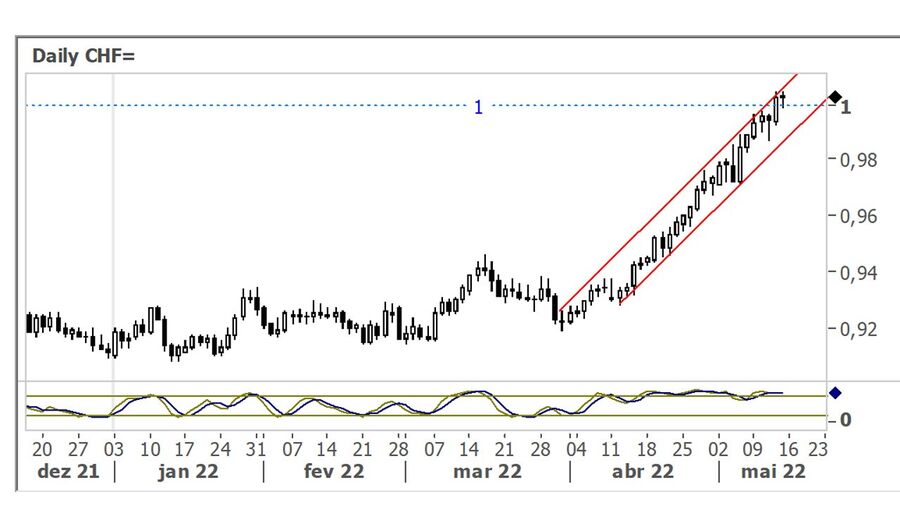Click the oscillator axis 0 label

click(x=845, y=420)
